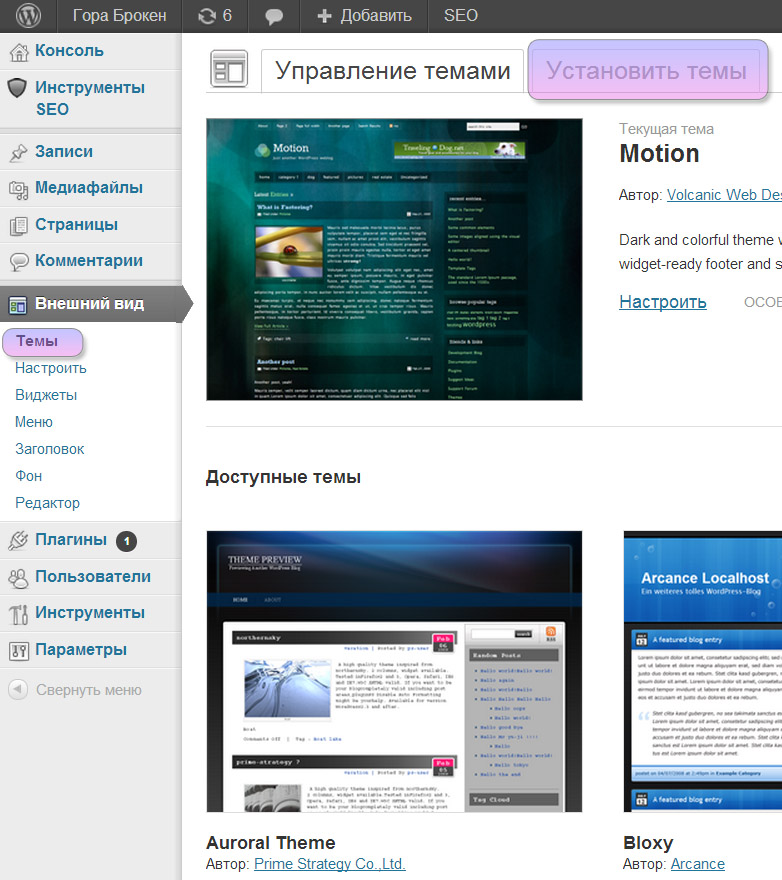
Task: Click Доступные темы heading
Action: (283, 477)
